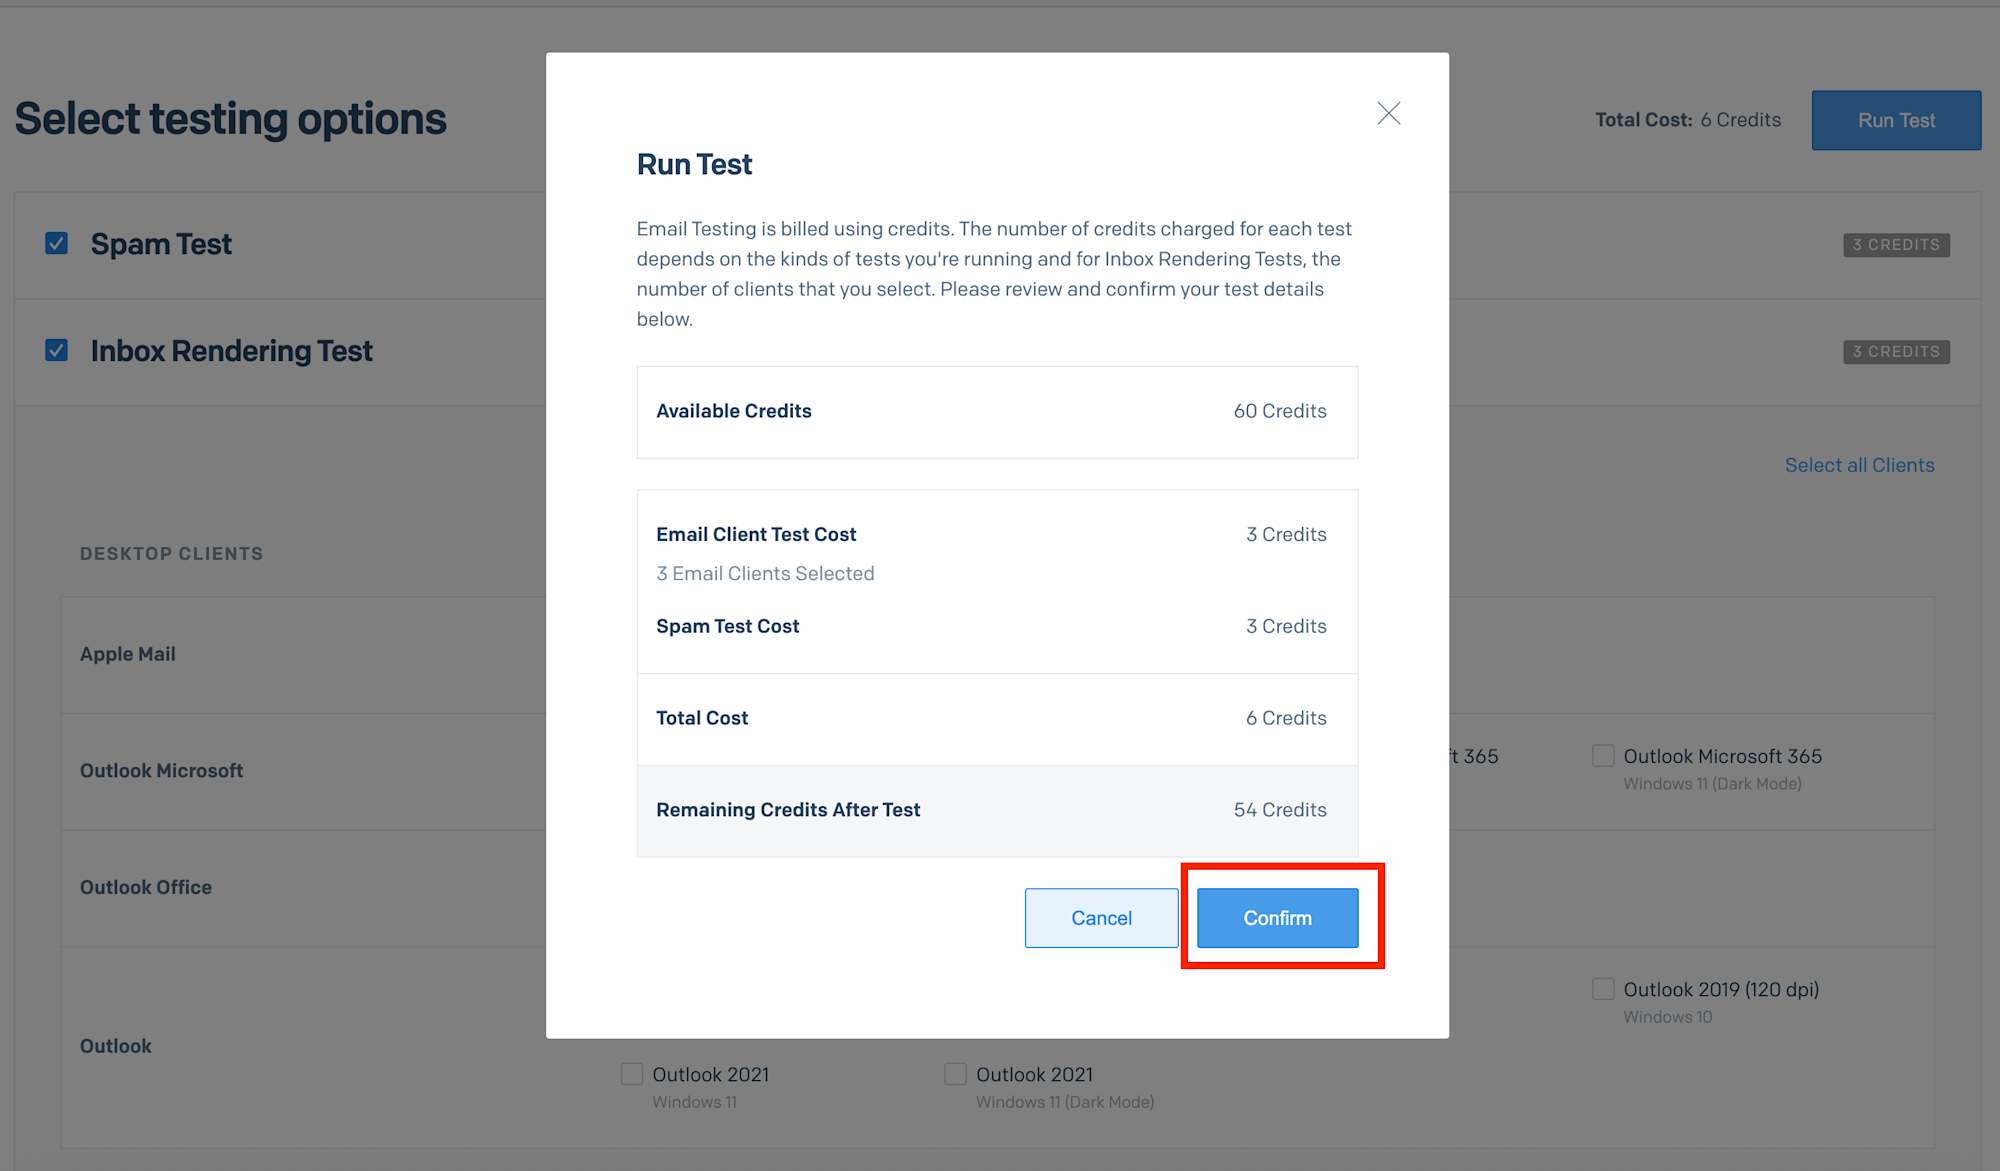Uncheck the Spam Test checkbox
The image size is (2000, 1171).
pos(57,244)
